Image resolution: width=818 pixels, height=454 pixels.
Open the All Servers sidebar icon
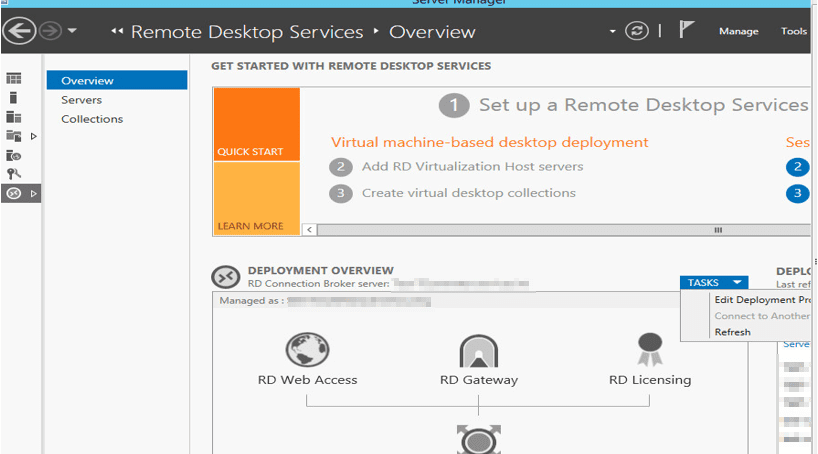pos(14,117)
